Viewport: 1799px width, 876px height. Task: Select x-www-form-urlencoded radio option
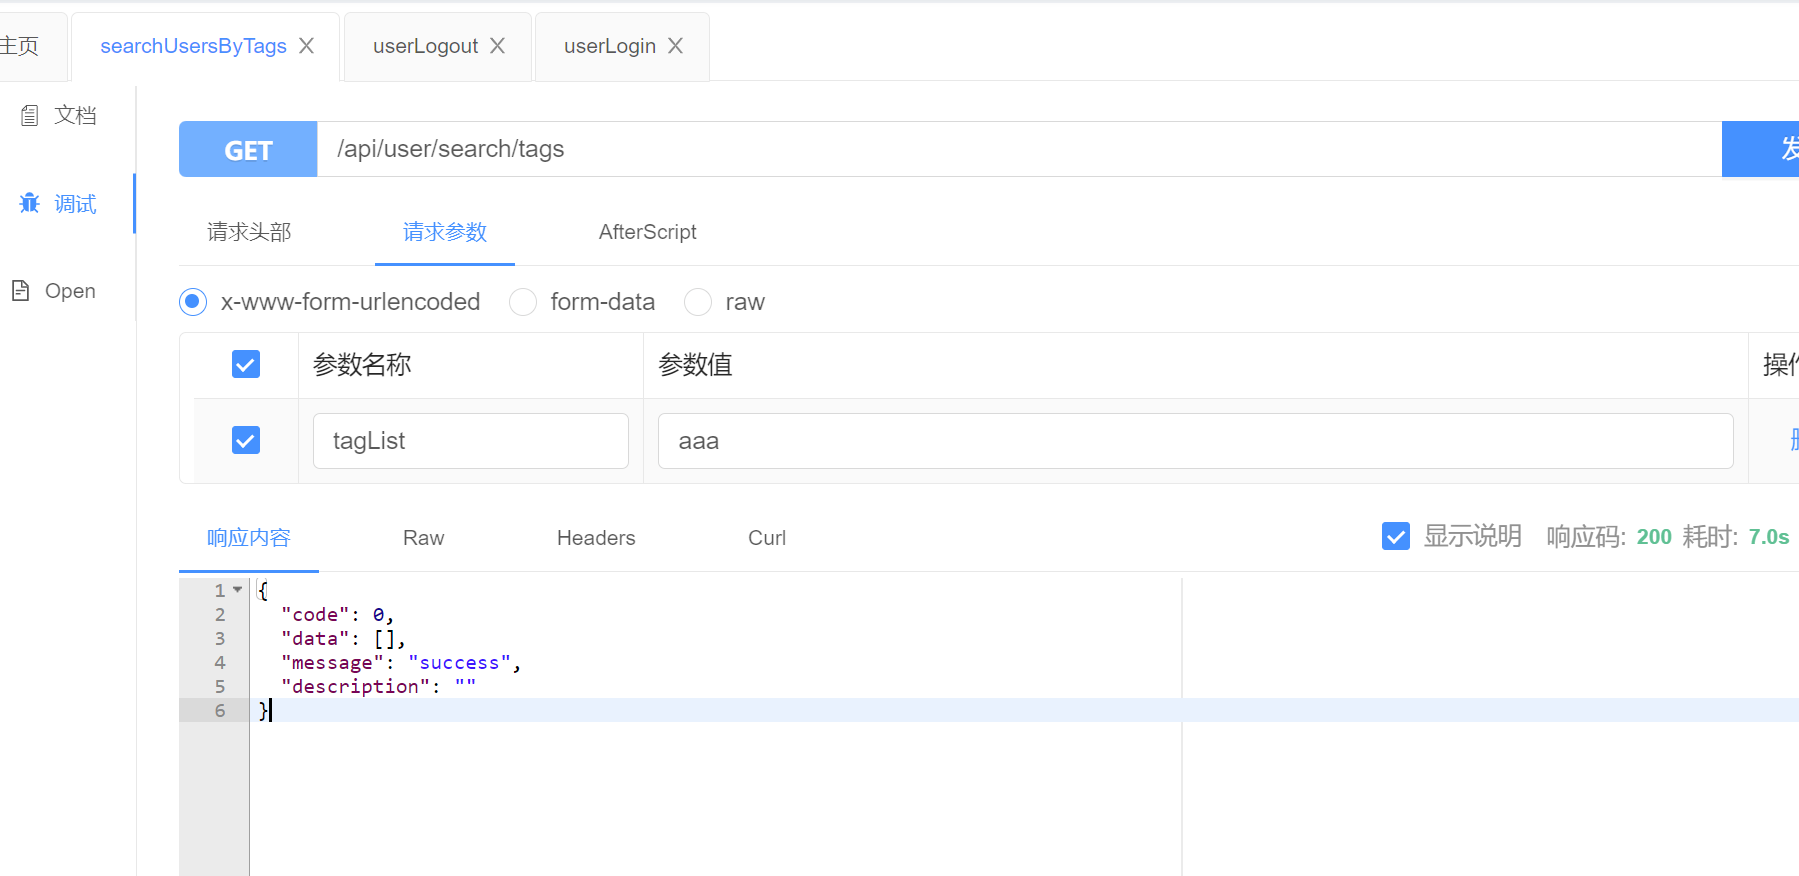click(x=193, y=302)
